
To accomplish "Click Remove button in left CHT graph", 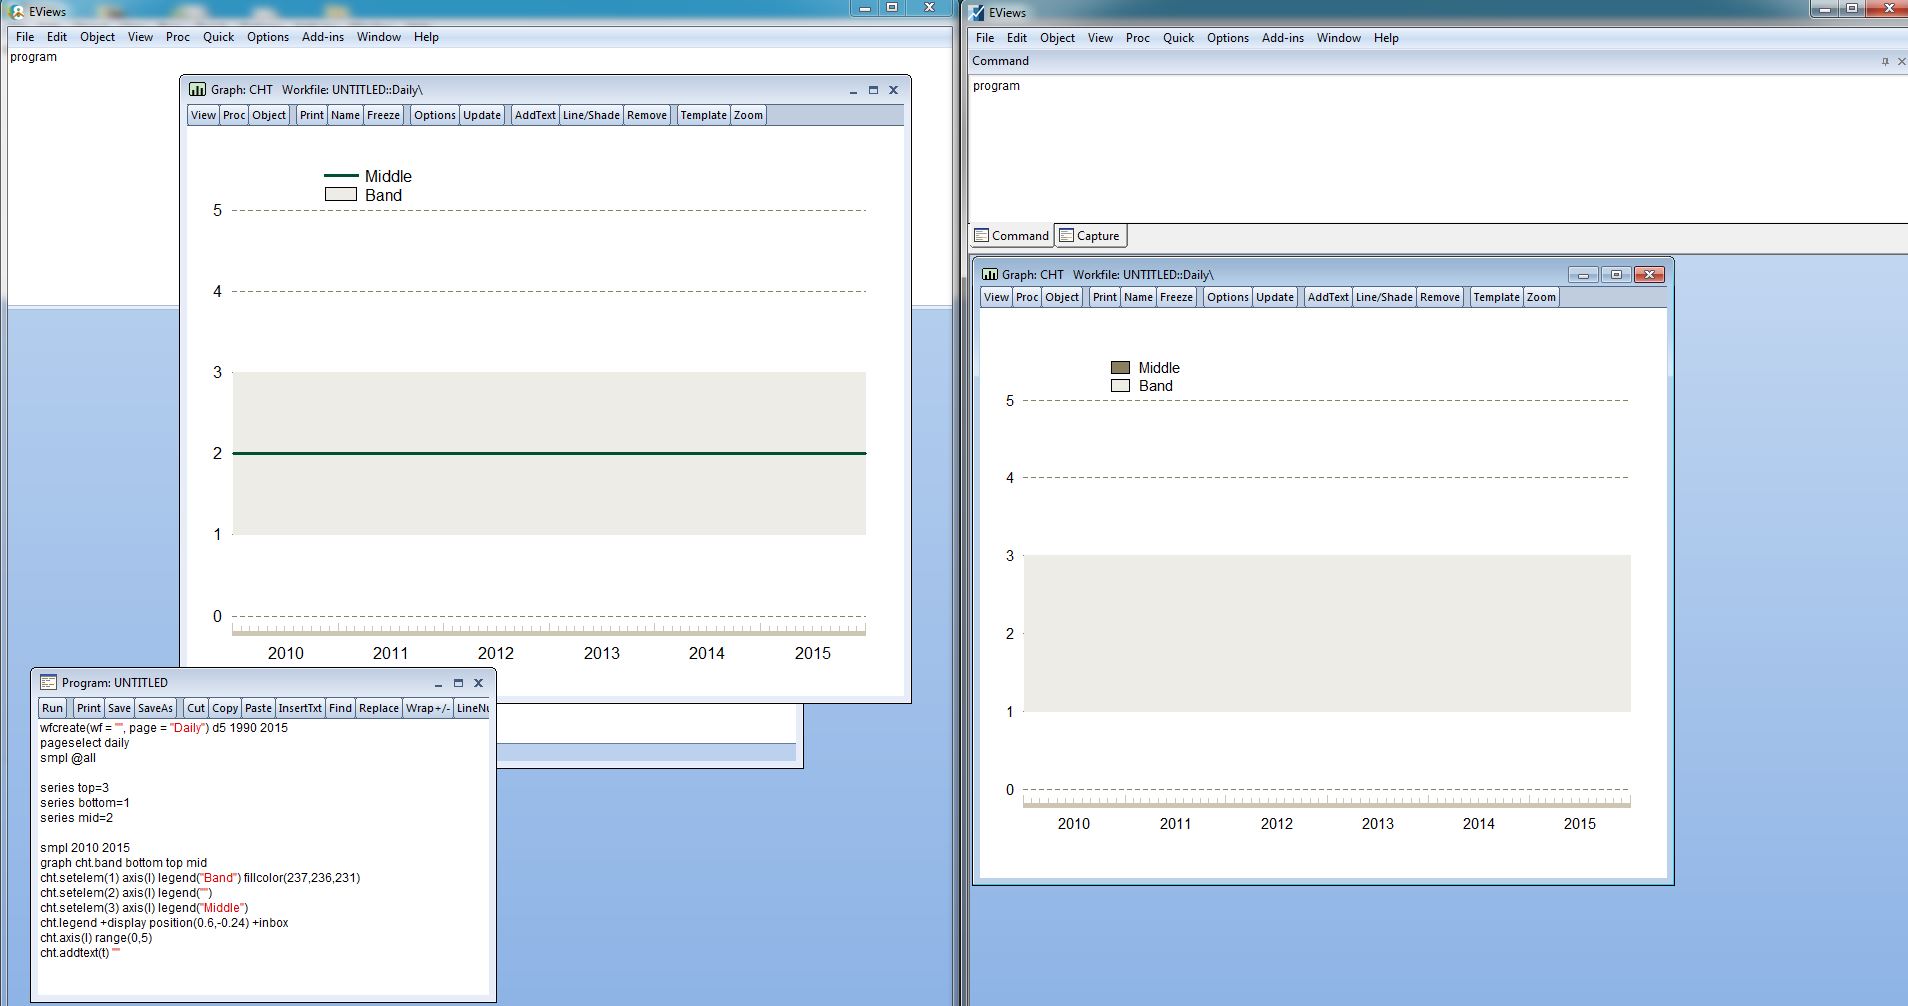I will pyautogui.click(x=647, y=115).
